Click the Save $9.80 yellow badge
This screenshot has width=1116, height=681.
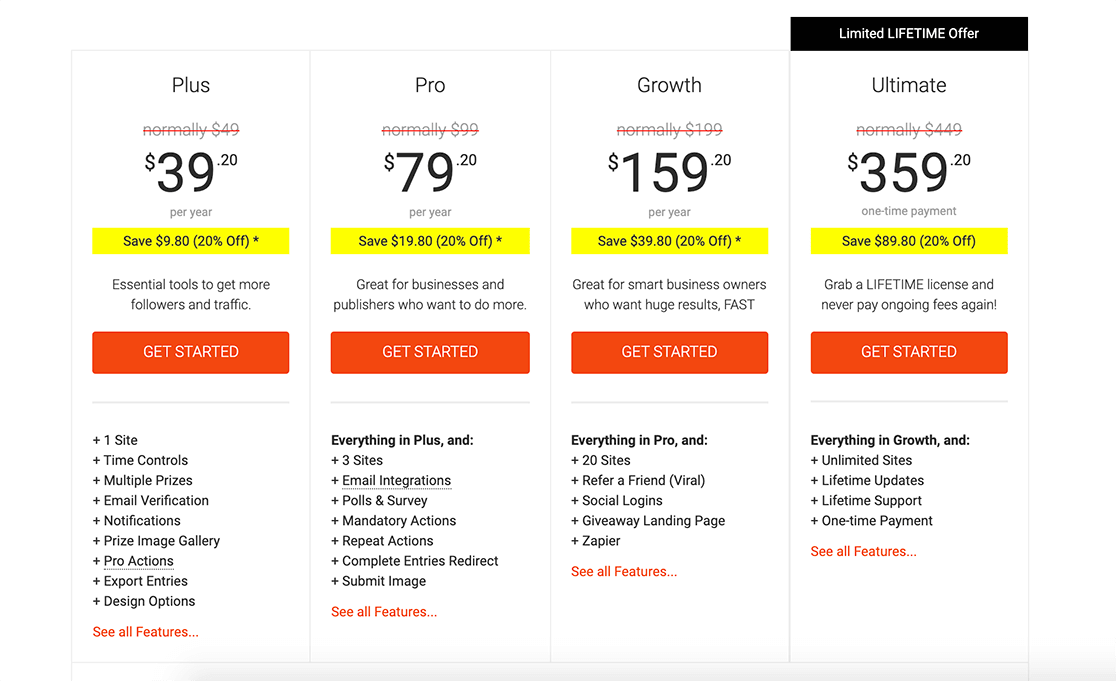[190, 241]
